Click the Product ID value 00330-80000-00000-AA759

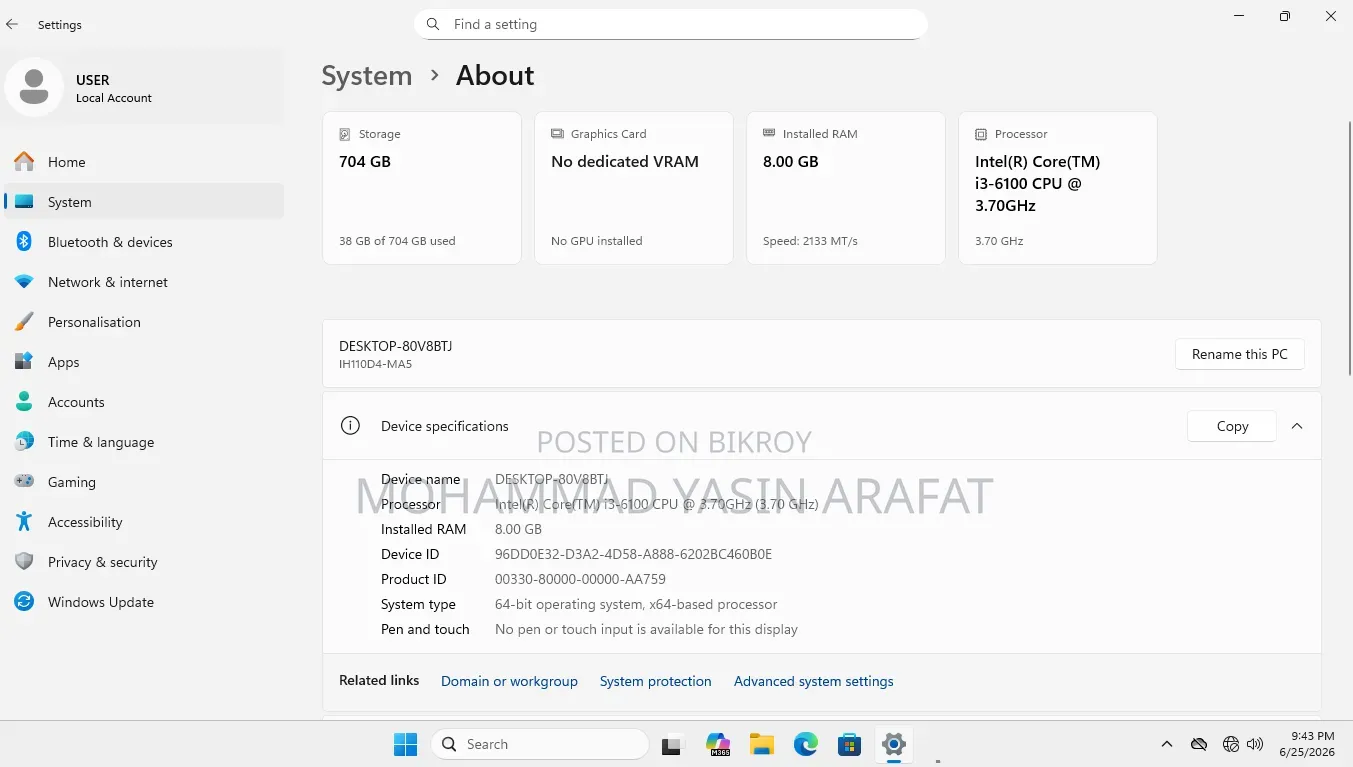point(580,579)
